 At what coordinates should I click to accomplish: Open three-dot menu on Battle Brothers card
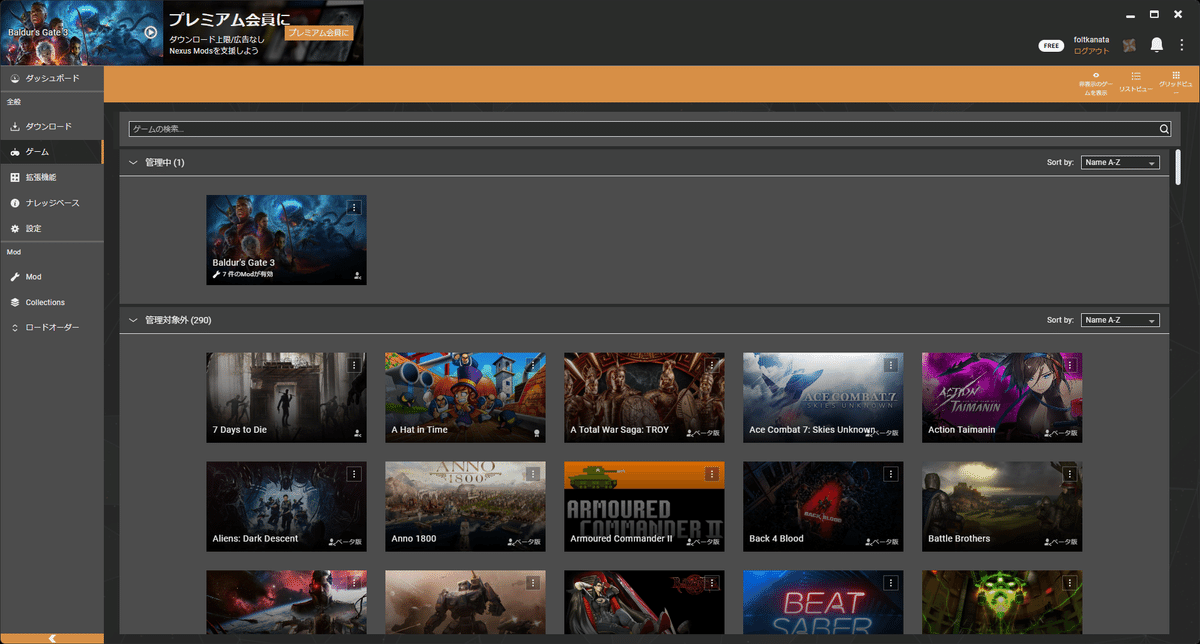coord(1069,474)
